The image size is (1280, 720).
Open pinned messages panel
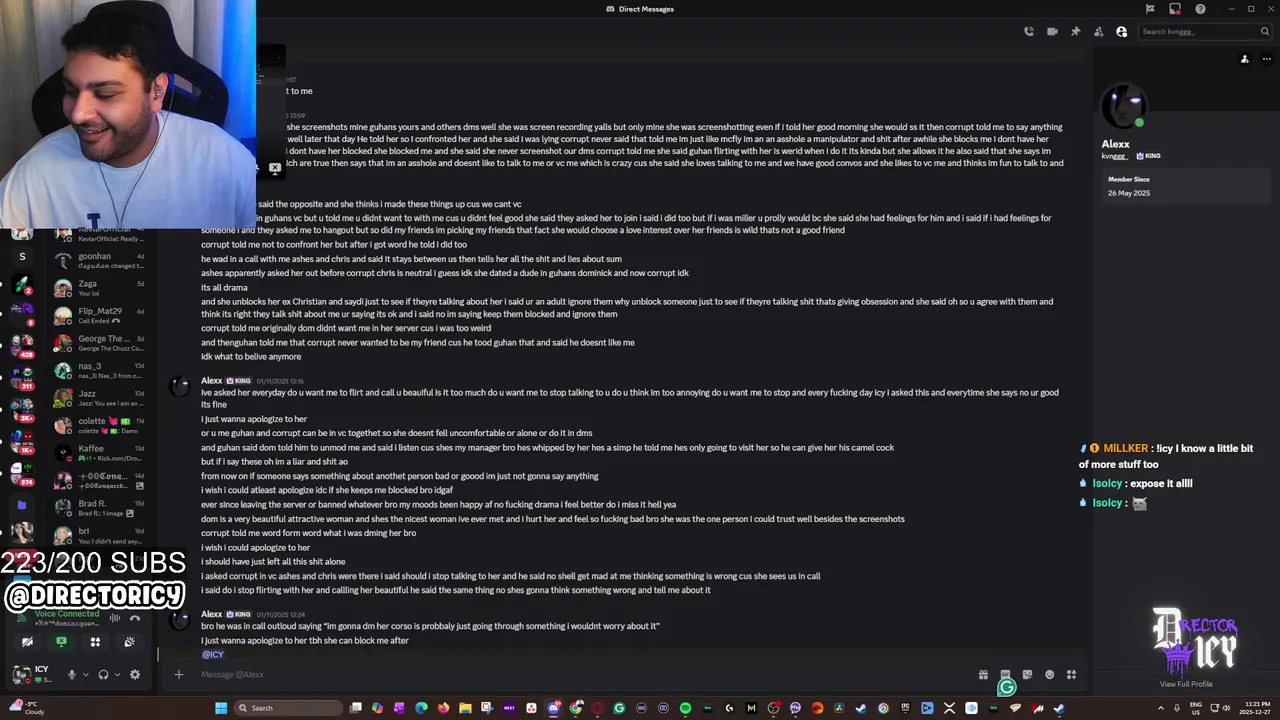pyautogui.click(x=1075, y=31)
